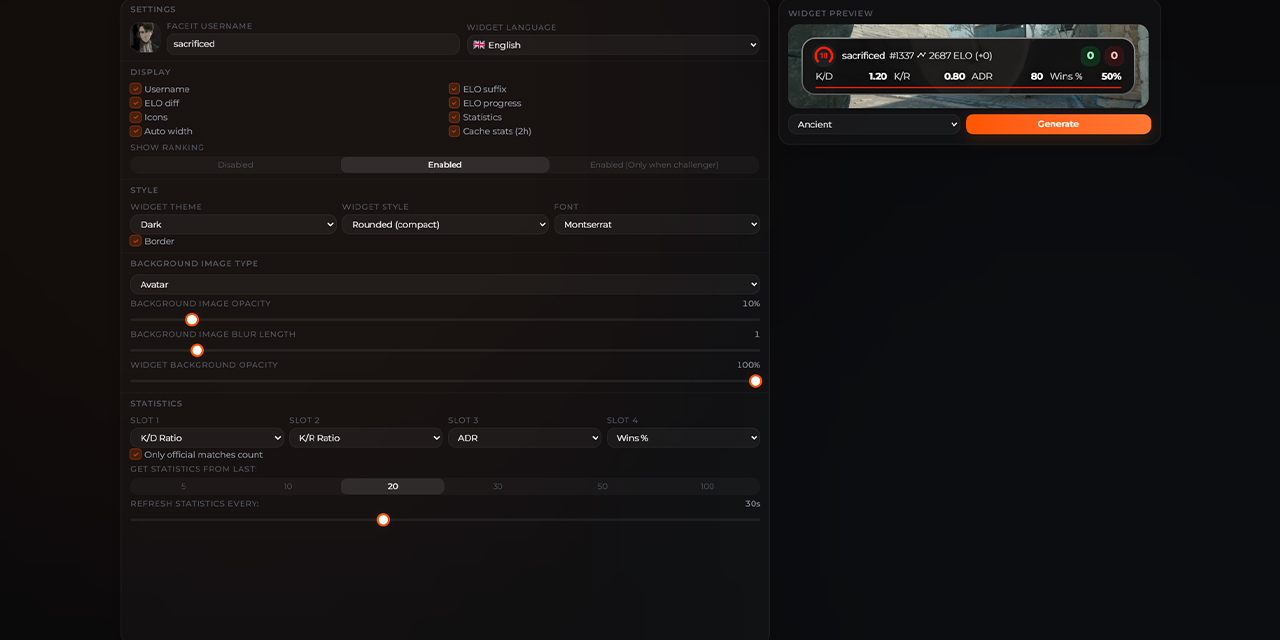Uncheck Only official matches count
This screenshot has width=1280, height=640.
135,454
